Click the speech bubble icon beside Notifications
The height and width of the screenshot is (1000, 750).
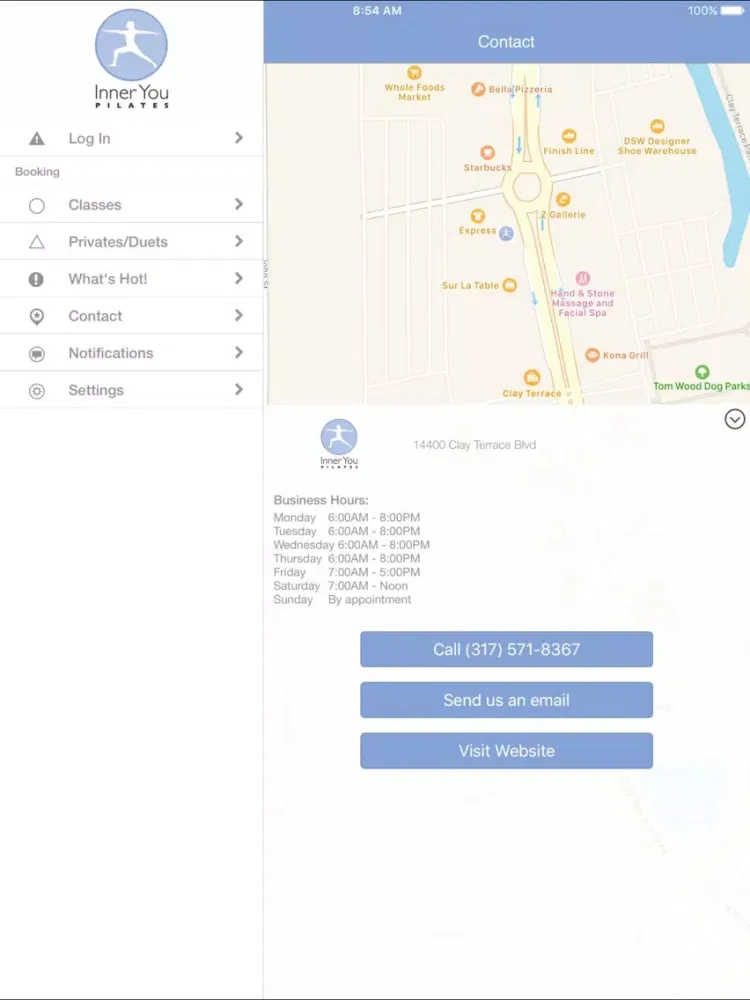pyautogui.click(x=37, y=353)
